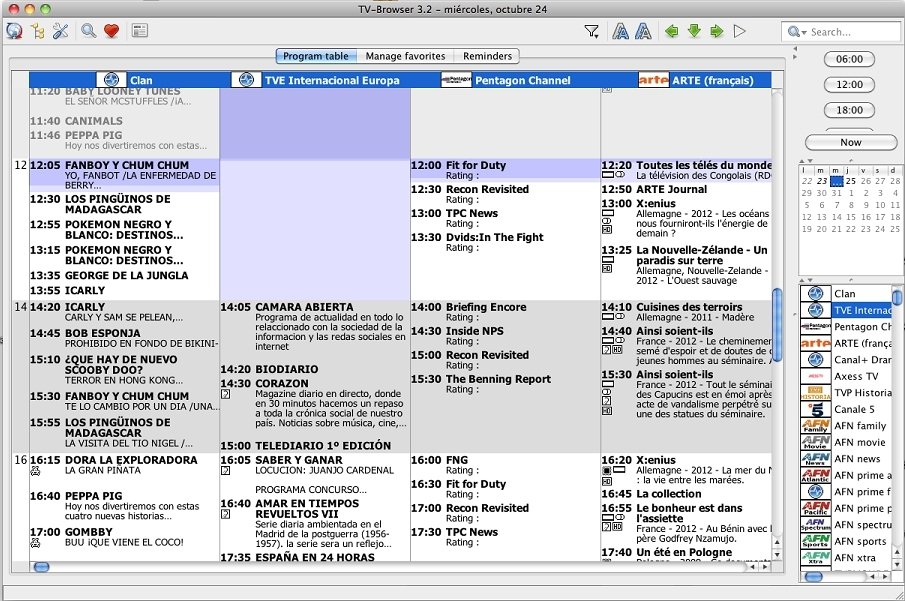Switch to the Program table tab

[316, 56]
